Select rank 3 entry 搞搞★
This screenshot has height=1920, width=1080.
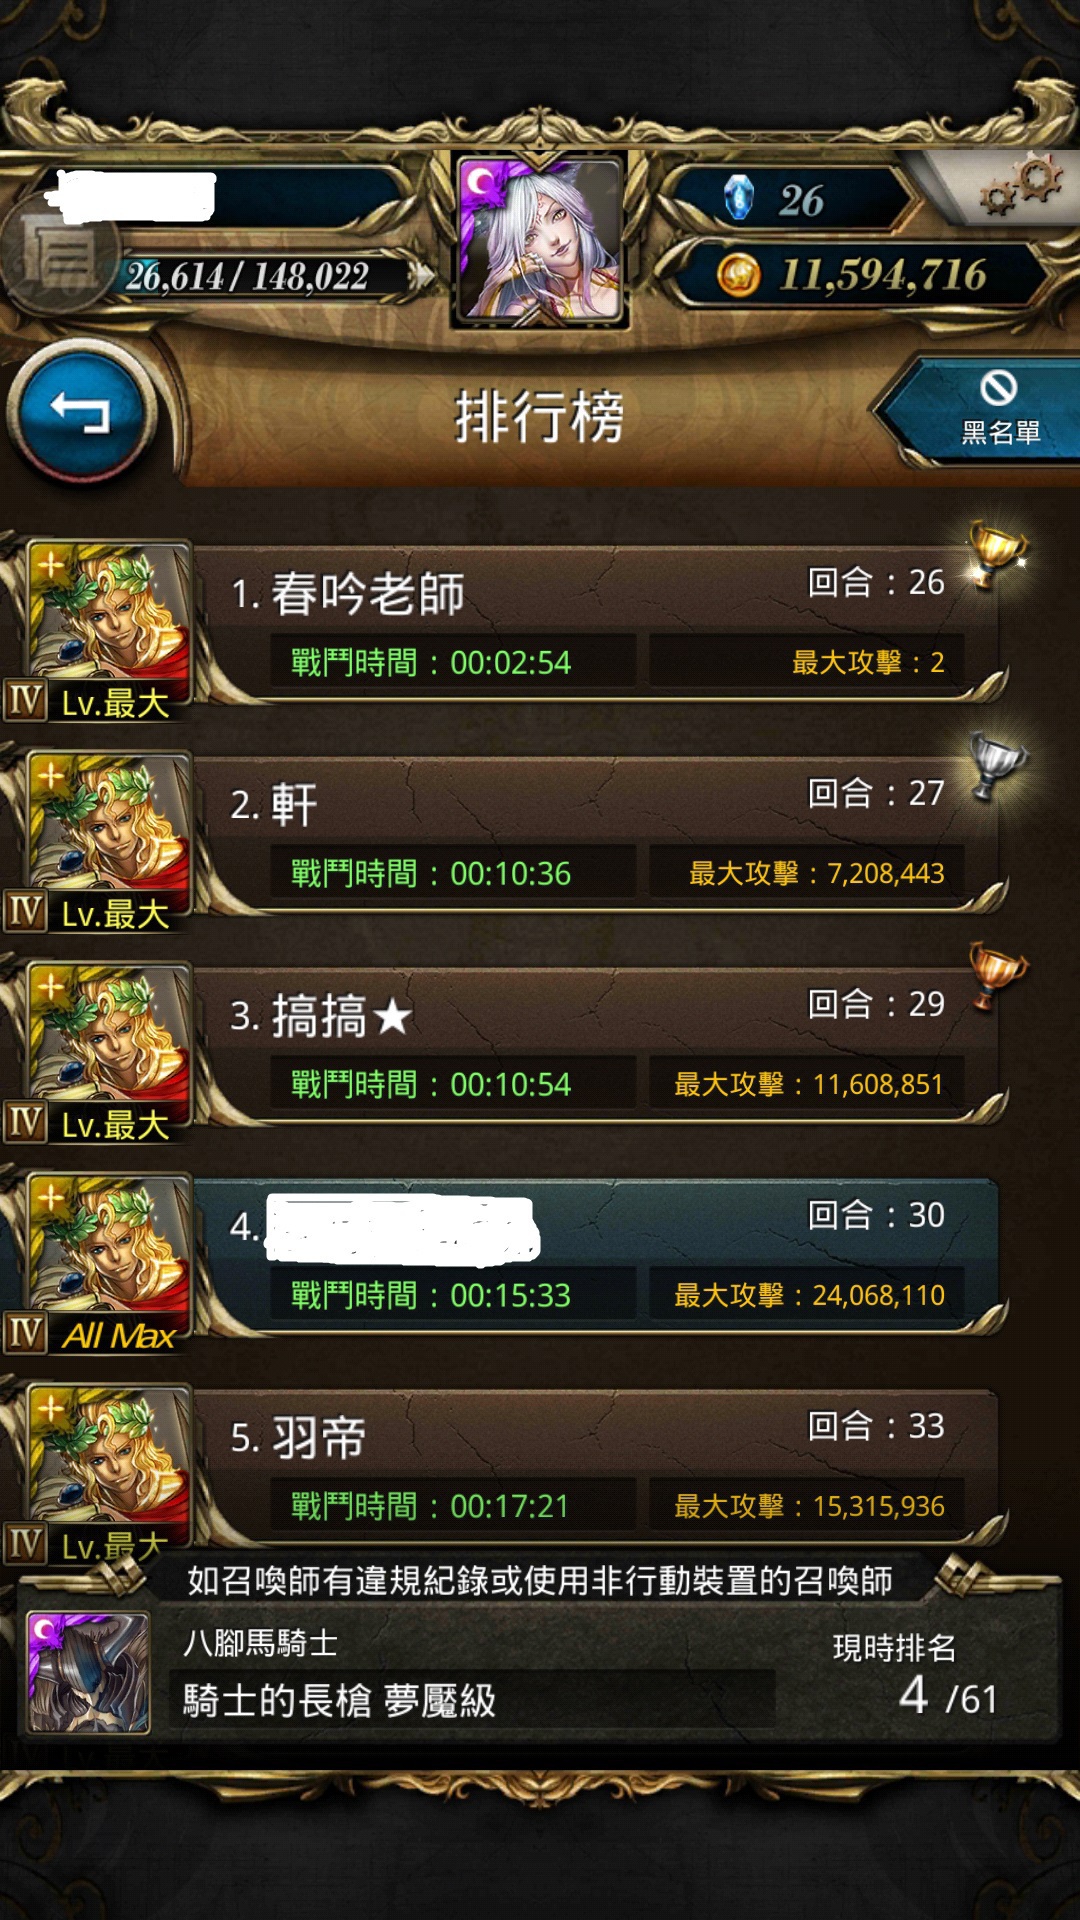tap(600, 1045)
